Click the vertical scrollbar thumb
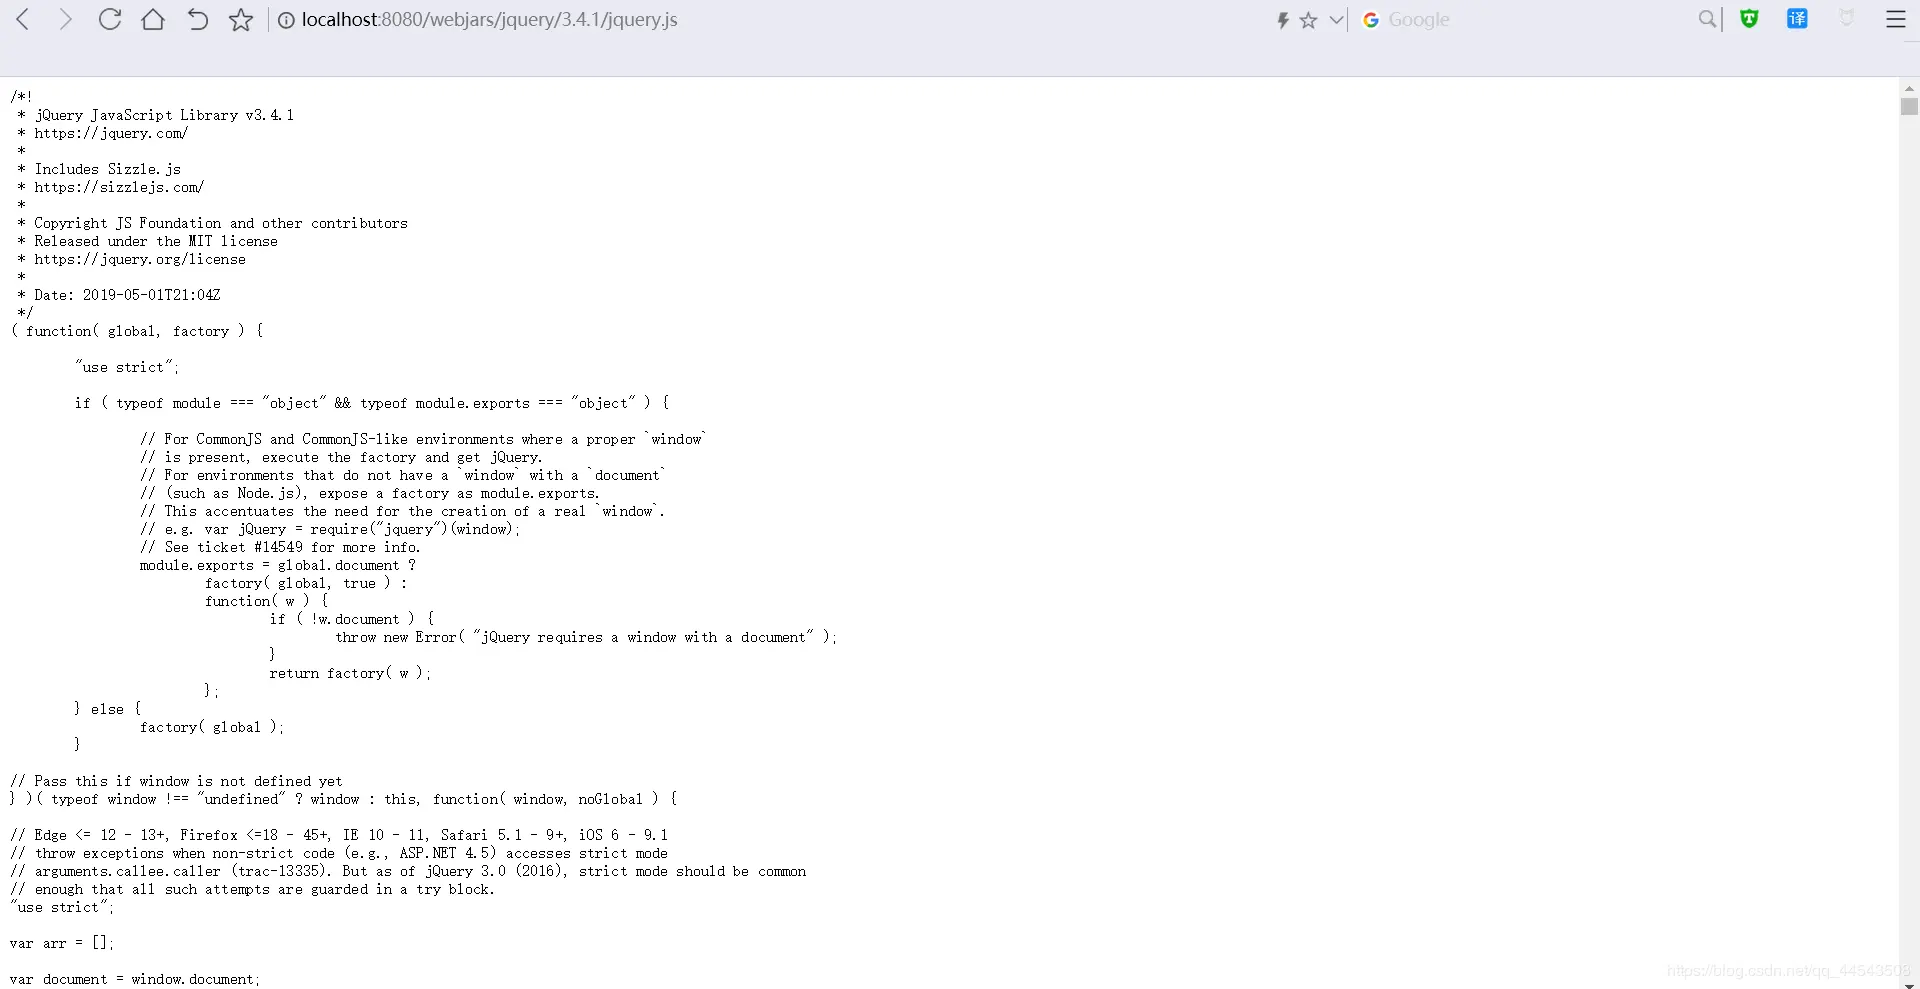 [x=1909, y=106]
